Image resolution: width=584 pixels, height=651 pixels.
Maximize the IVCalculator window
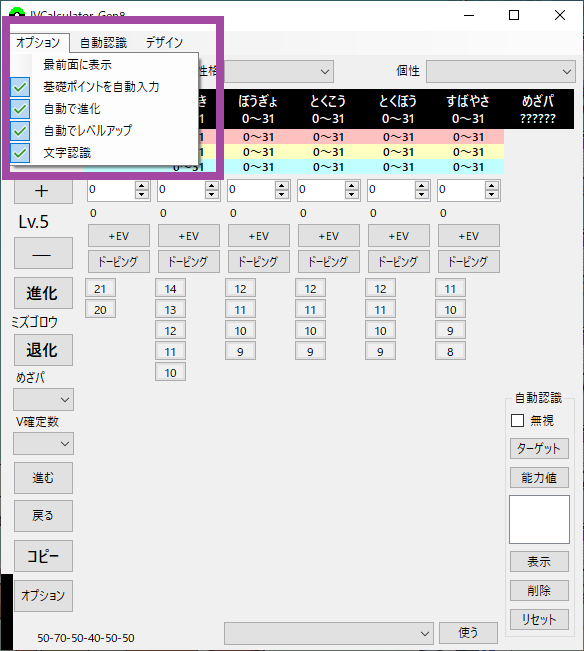tap(514, 15)
